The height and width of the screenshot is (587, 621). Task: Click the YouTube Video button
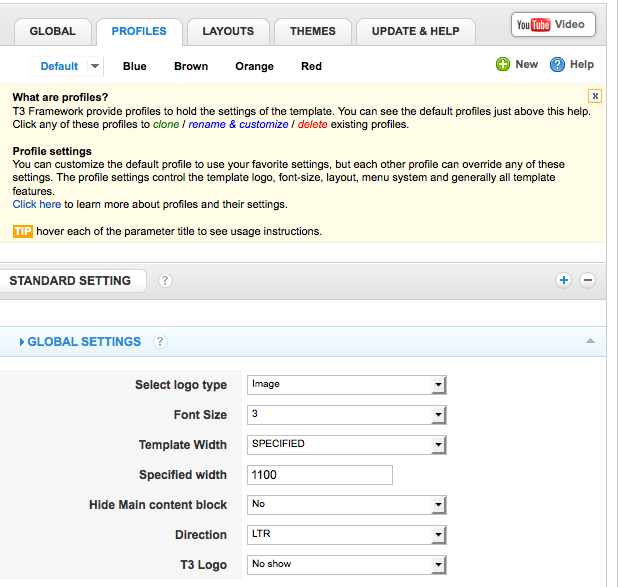[553, 25]
